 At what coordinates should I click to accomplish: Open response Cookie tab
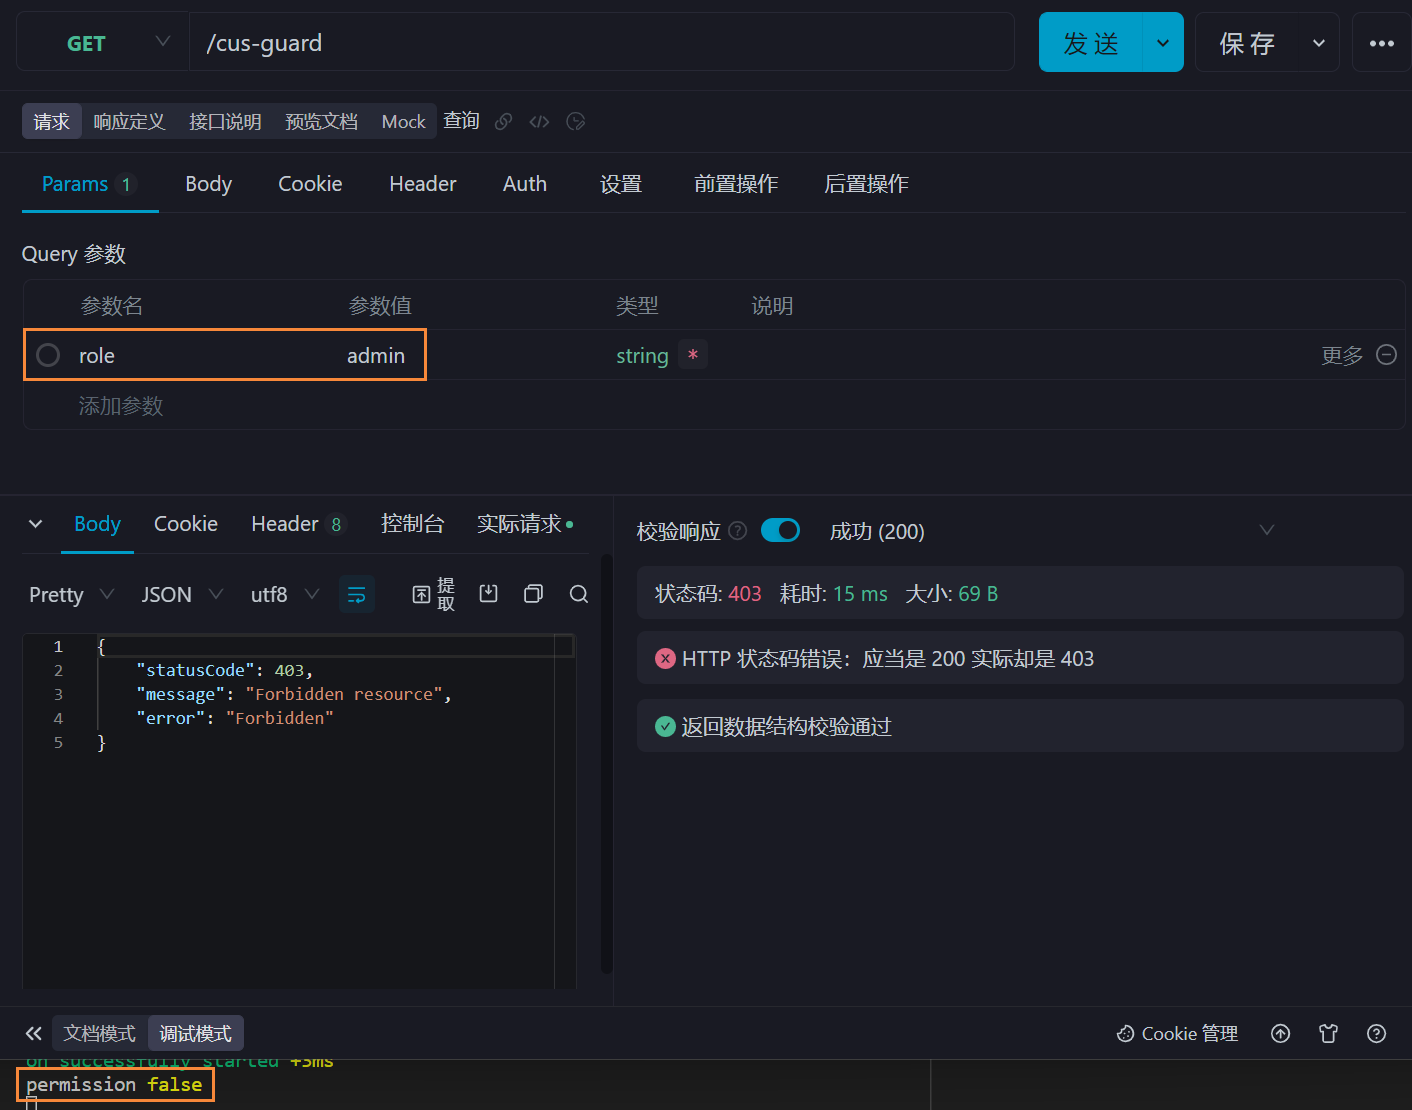click(185, 524)
